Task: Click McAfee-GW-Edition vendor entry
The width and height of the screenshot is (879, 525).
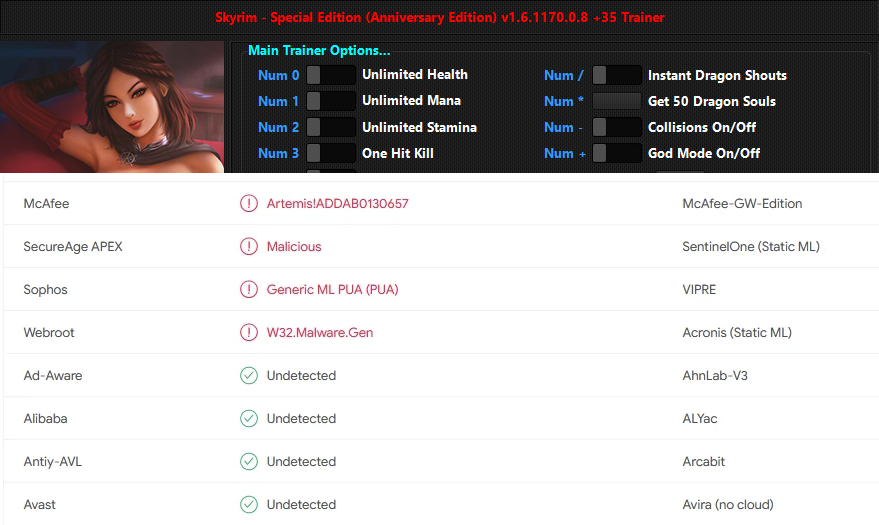Action: pyautogui.click(x=742, y=203)
